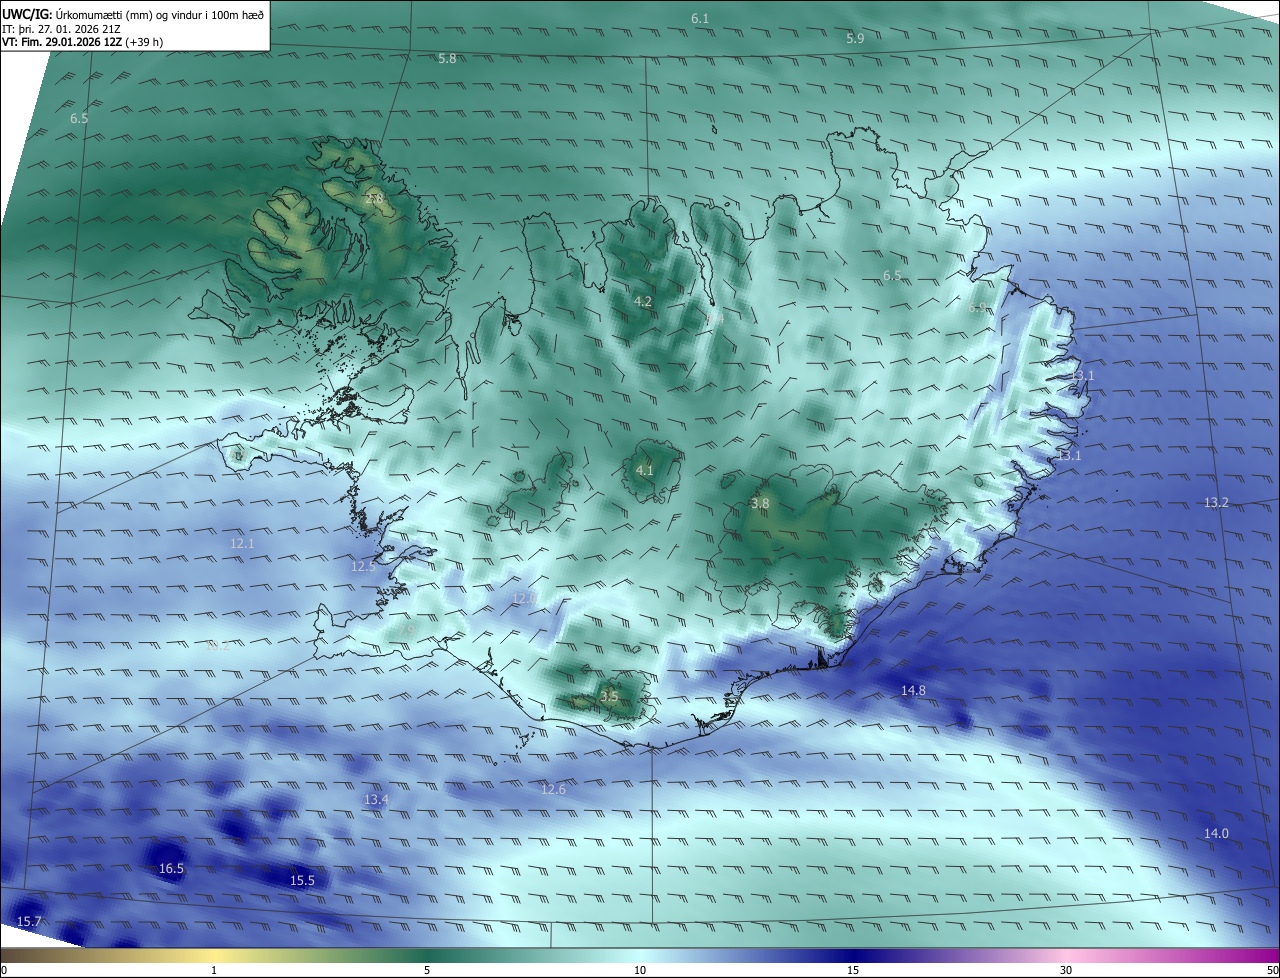Click the 12.6 value label

tap(553, 790)
